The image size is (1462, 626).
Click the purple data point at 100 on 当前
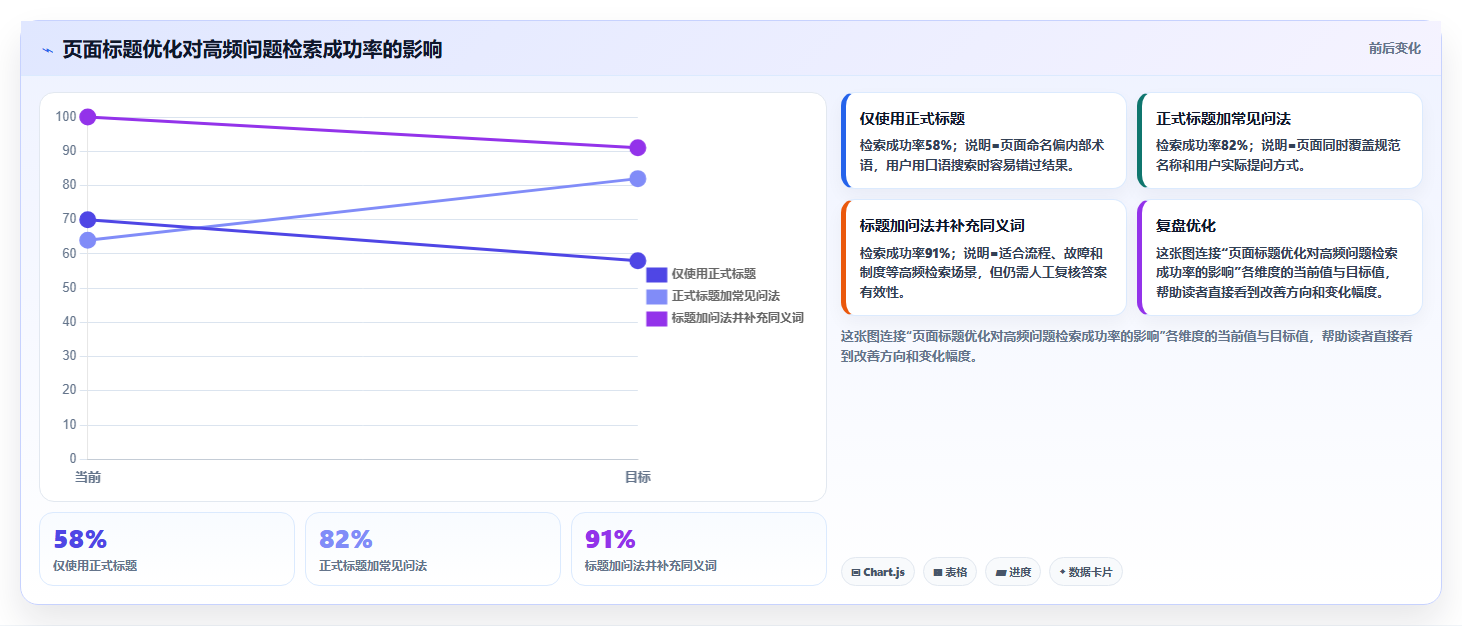pyautogui.click(x=88, y=117)
